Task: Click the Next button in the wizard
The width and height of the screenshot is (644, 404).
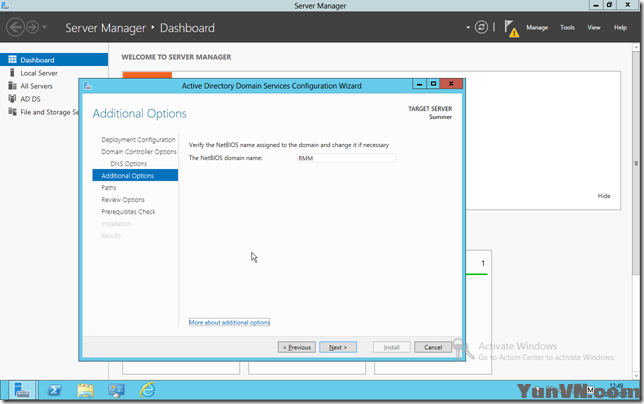Action: tap(338, 347)
